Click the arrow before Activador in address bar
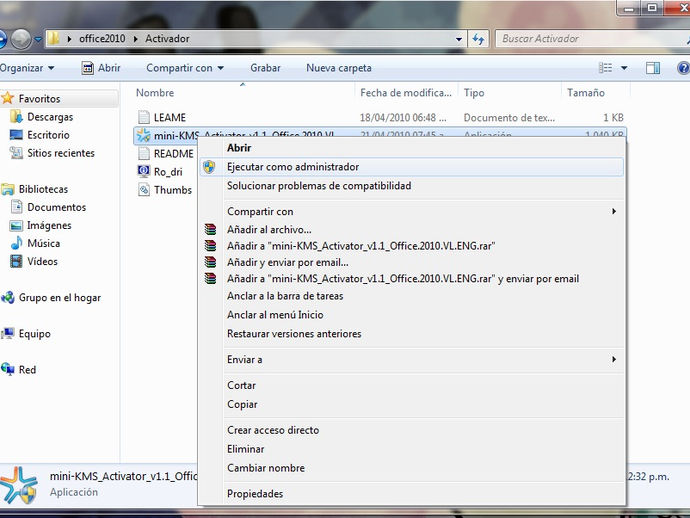This screenshot has width=690, height=518. pyautogui.click(x=136, y=39)
